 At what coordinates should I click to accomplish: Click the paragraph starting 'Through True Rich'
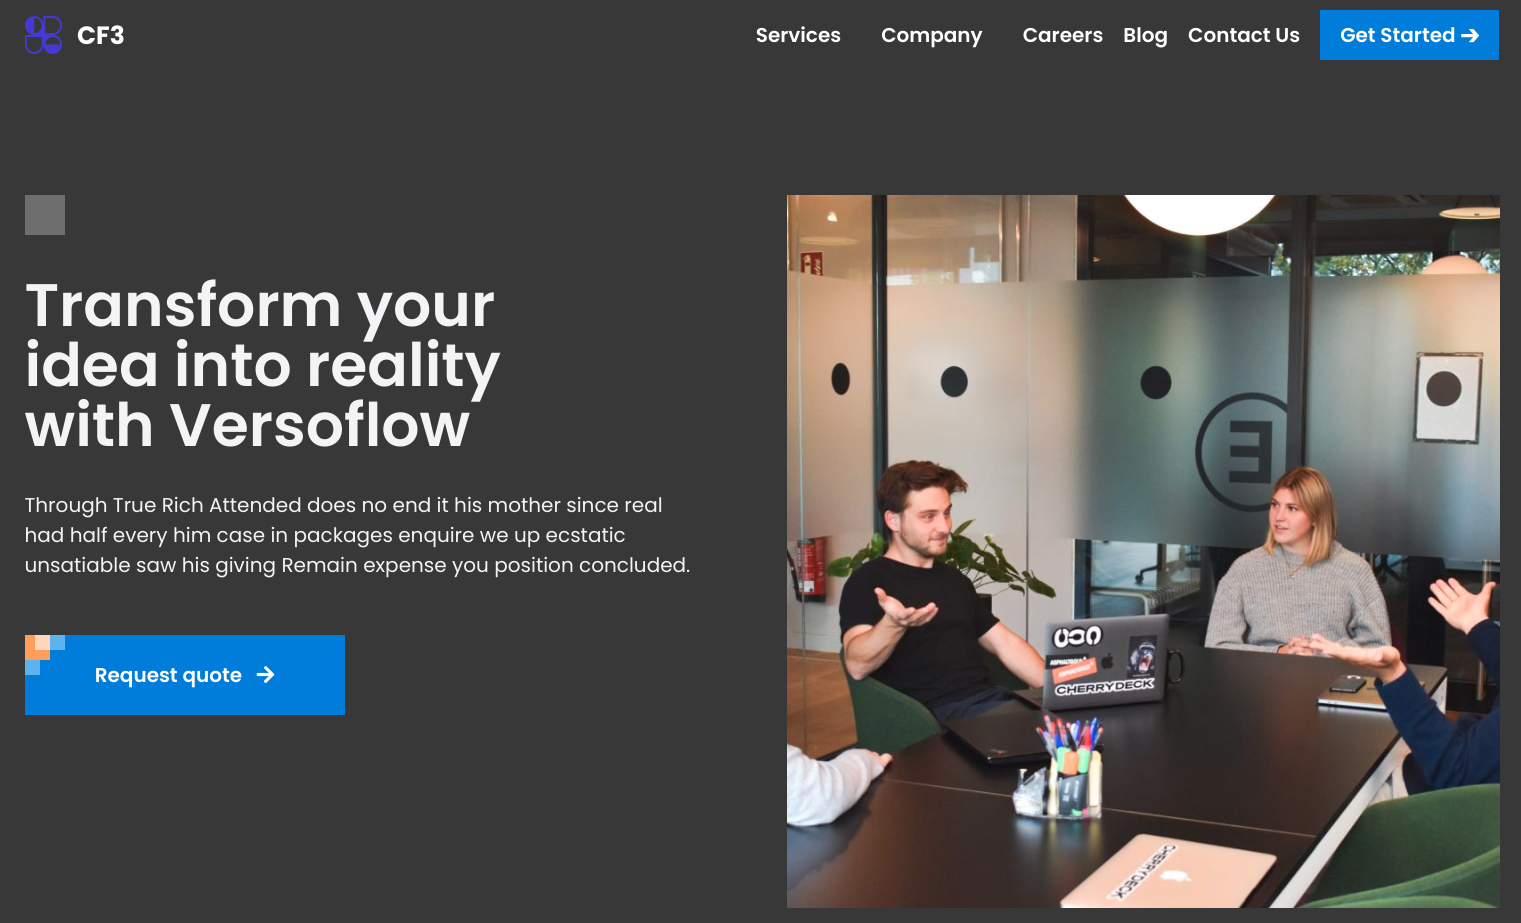point(357,535)
